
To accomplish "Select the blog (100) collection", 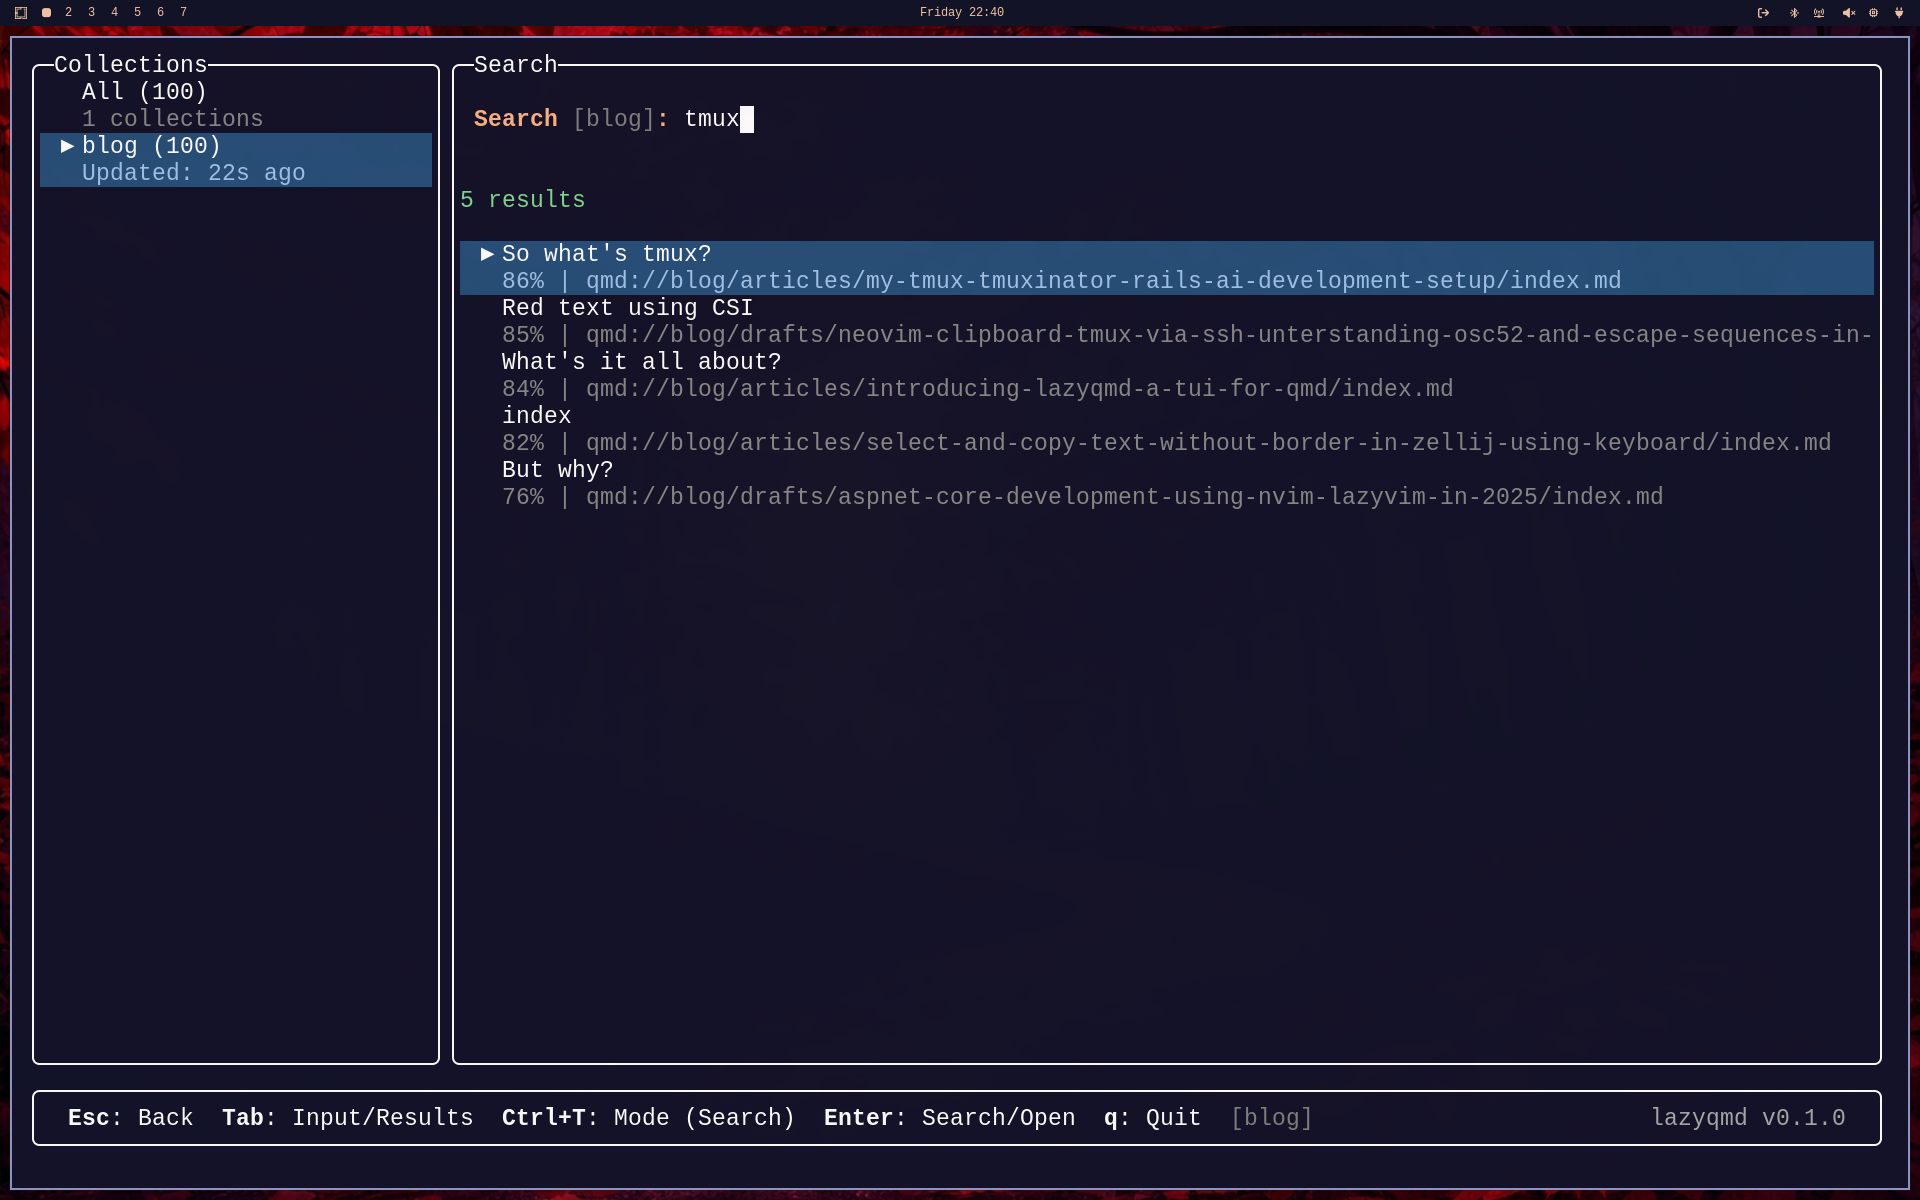I will (151, 146).
